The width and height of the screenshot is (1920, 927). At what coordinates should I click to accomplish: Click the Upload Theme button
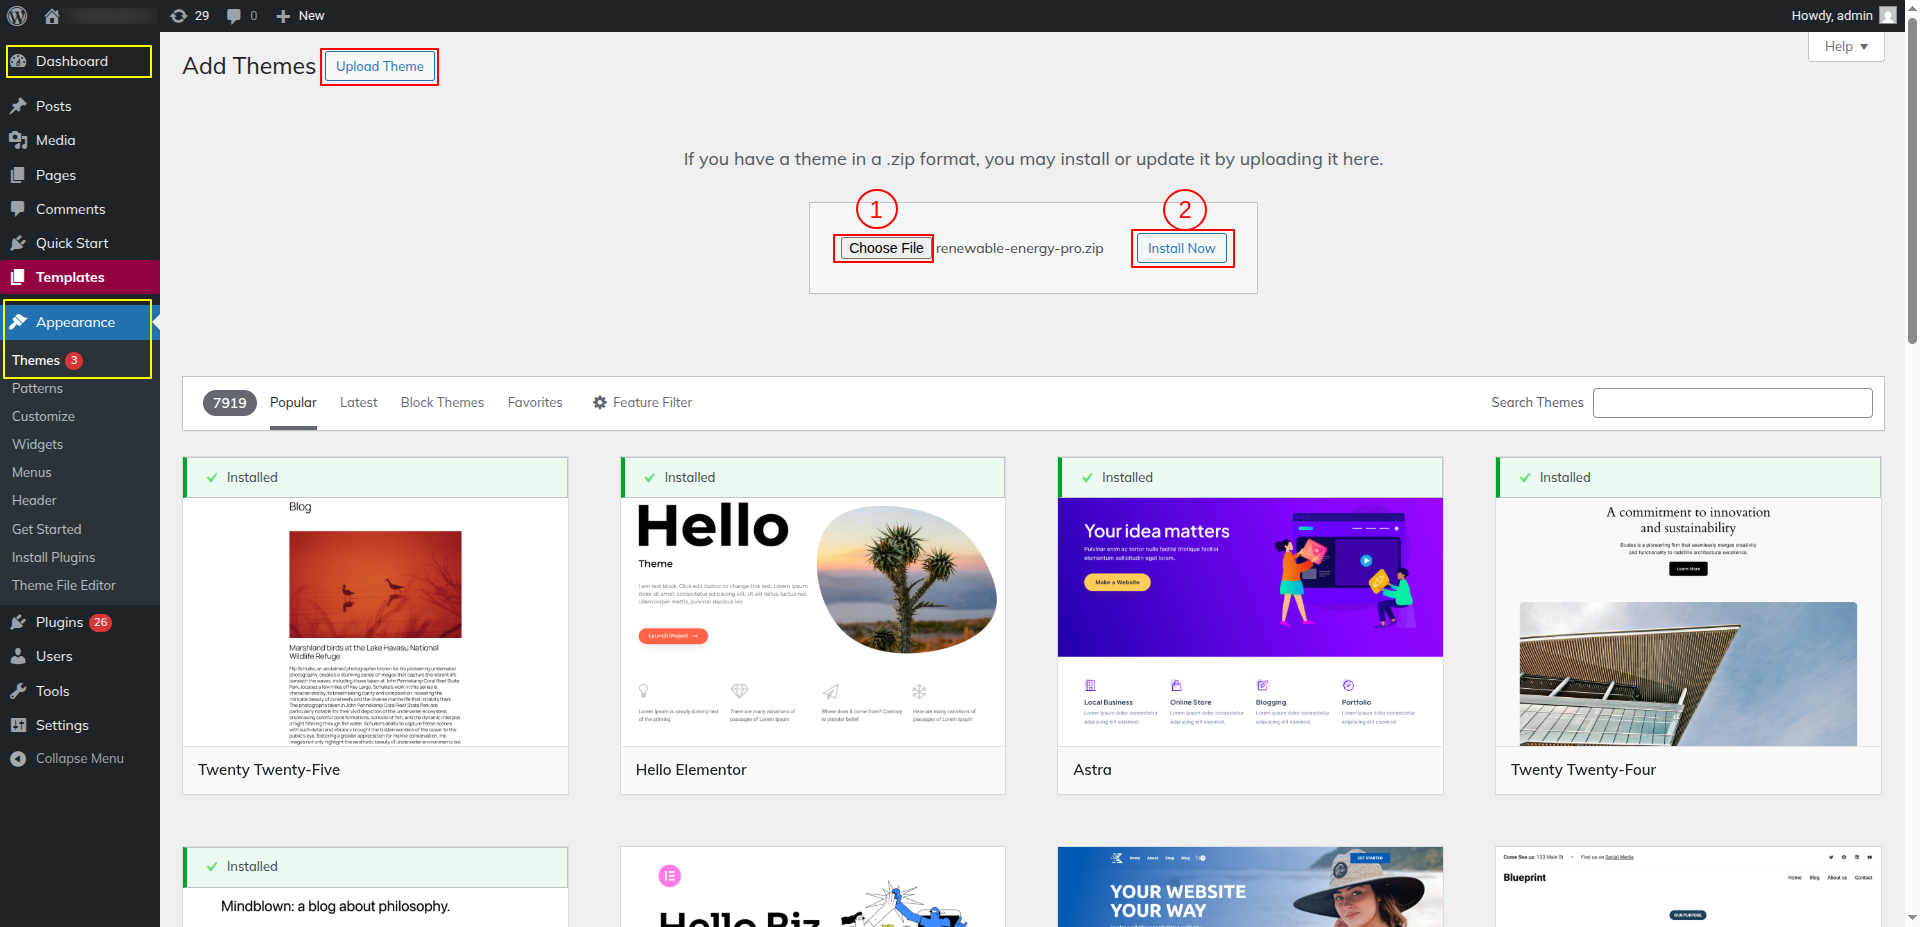[379, 67]
